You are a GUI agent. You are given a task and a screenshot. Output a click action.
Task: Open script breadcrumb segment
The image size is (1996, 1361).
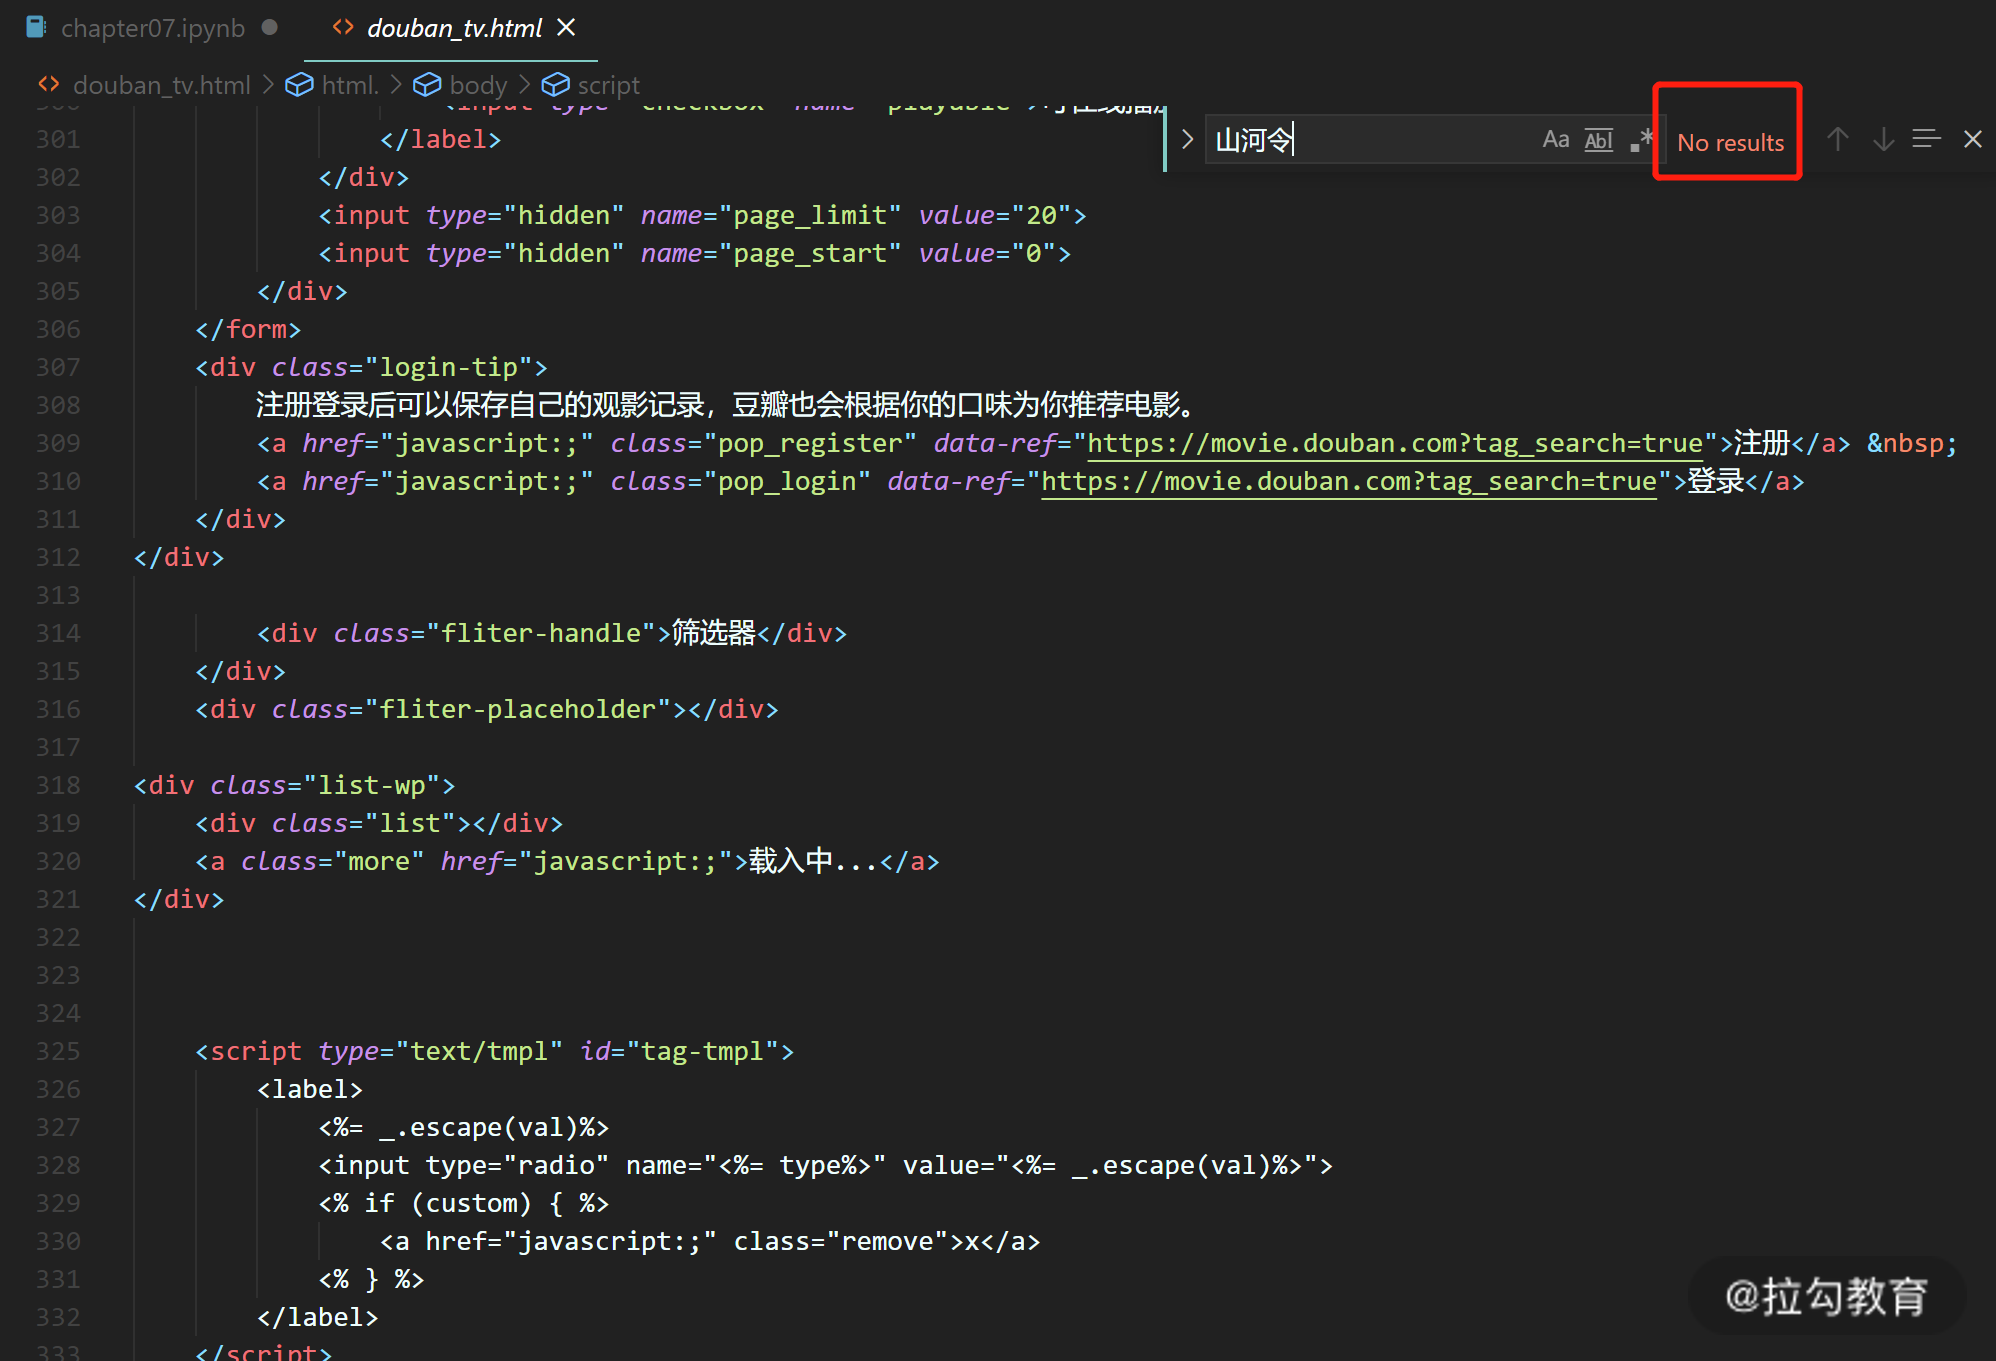[x=608, y=85]
